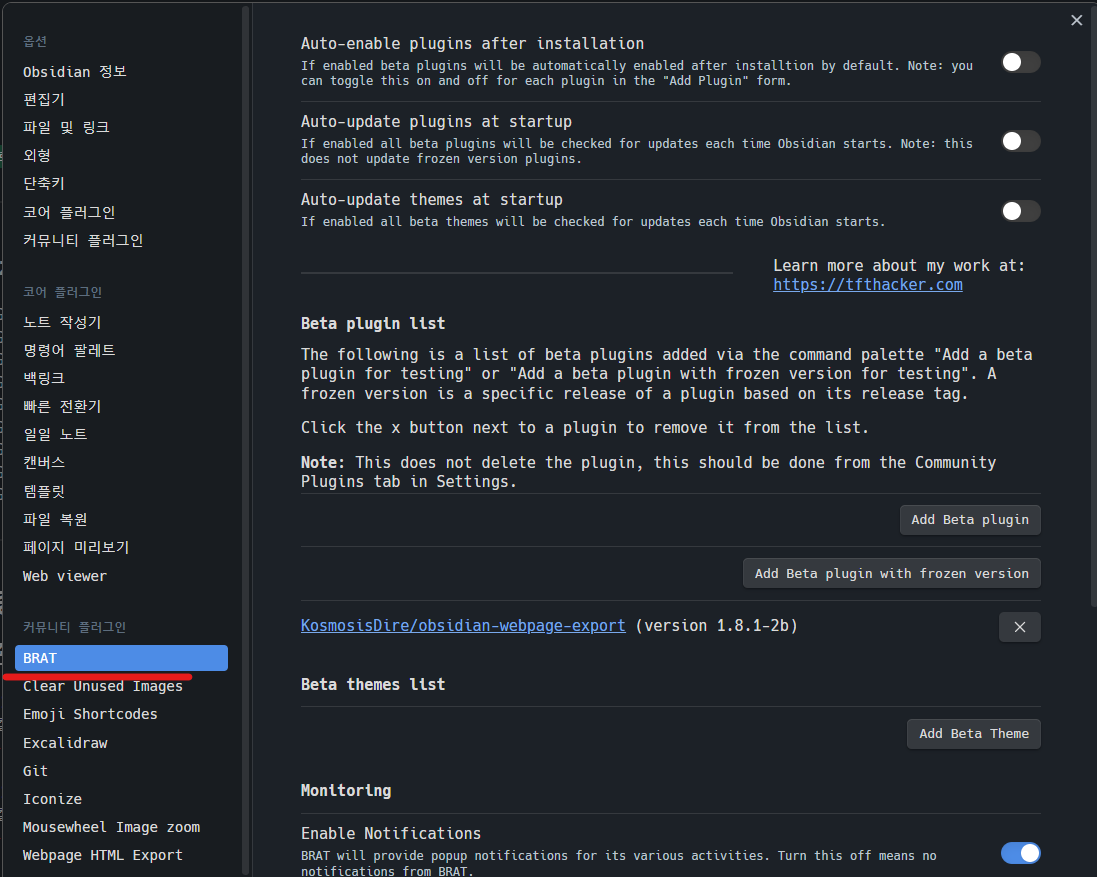
Task: Open Web viewer plugin settings
Action: tap(121, 576)
